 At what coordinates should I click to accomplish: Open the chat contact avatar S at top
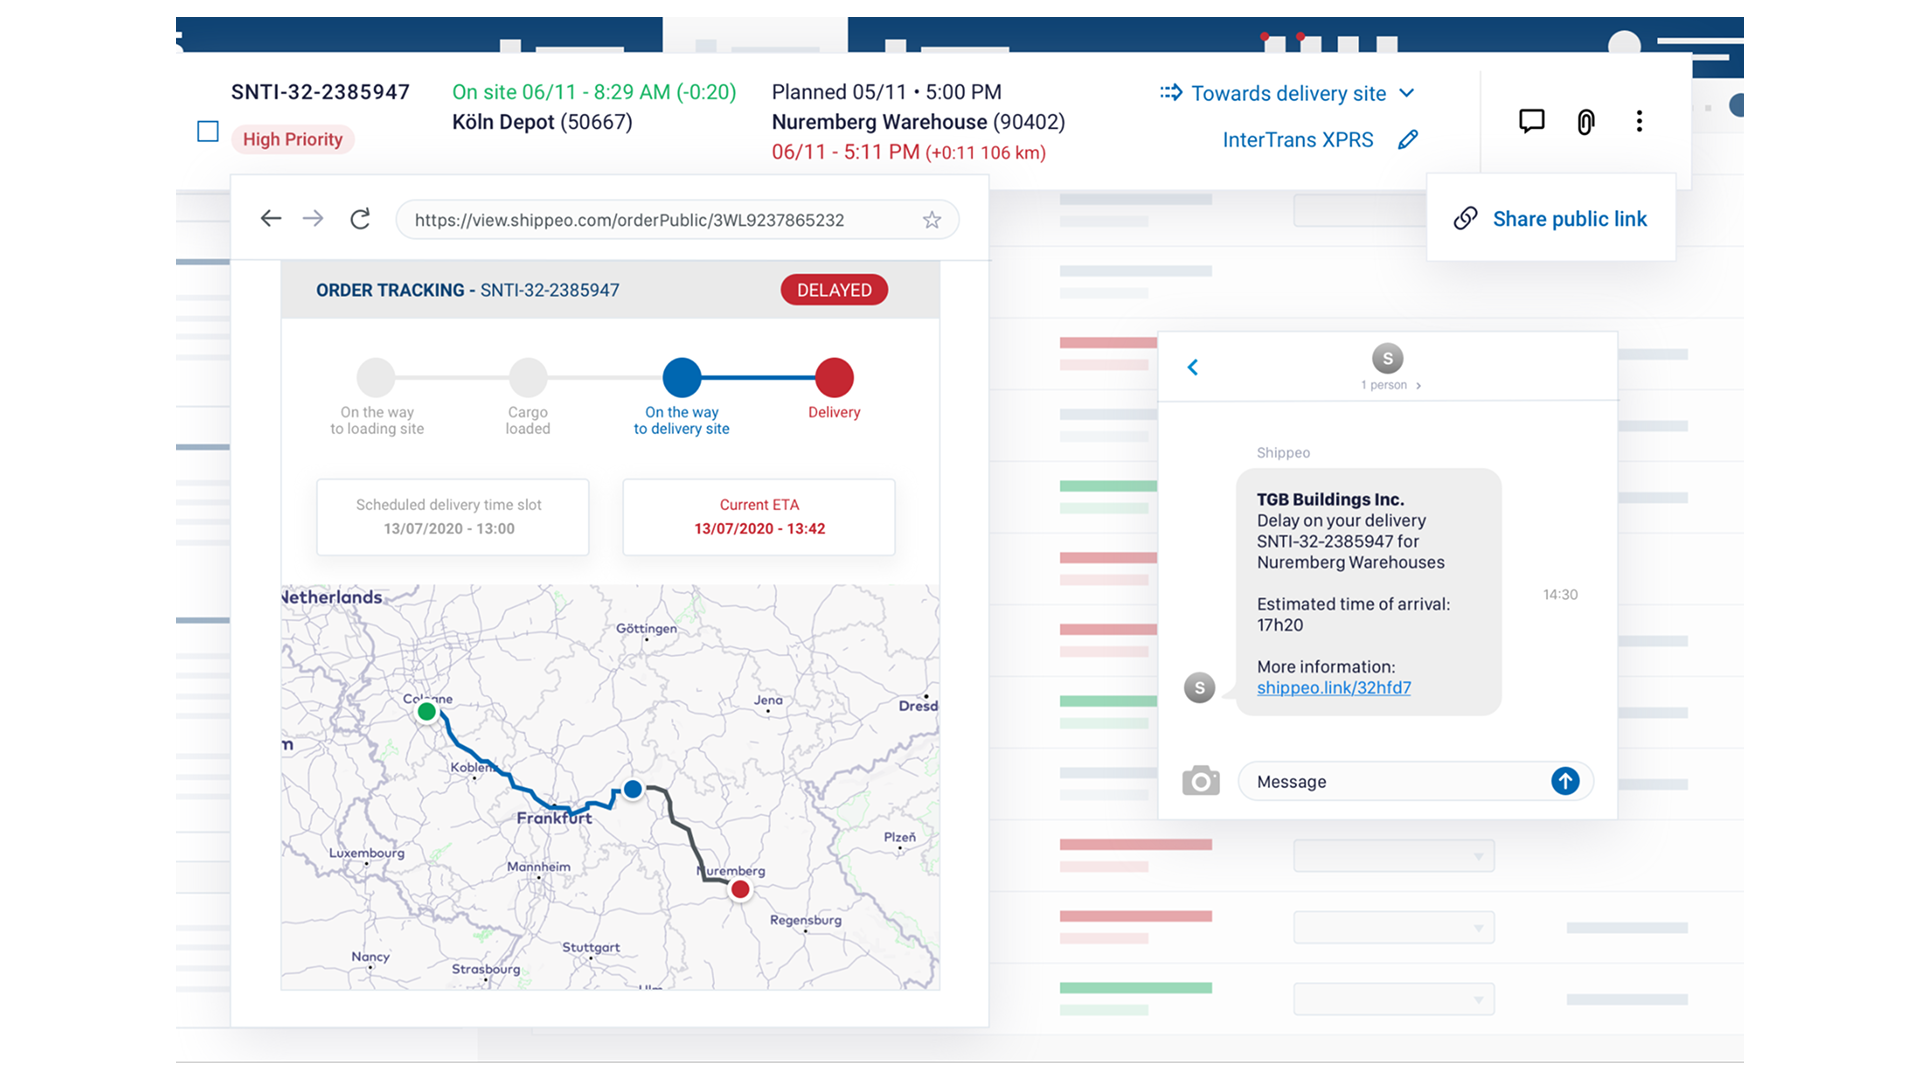(1387, 358)
